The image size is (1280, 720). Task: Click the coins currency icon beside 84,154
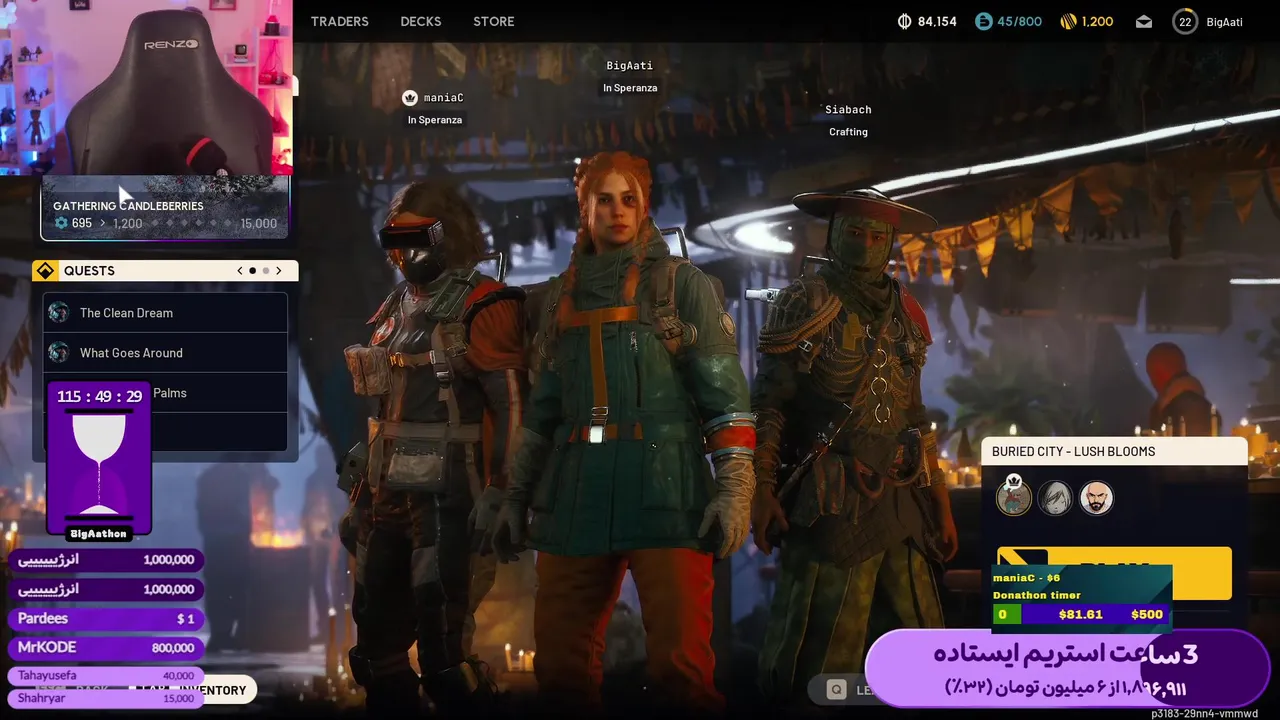tap(905, 21)
